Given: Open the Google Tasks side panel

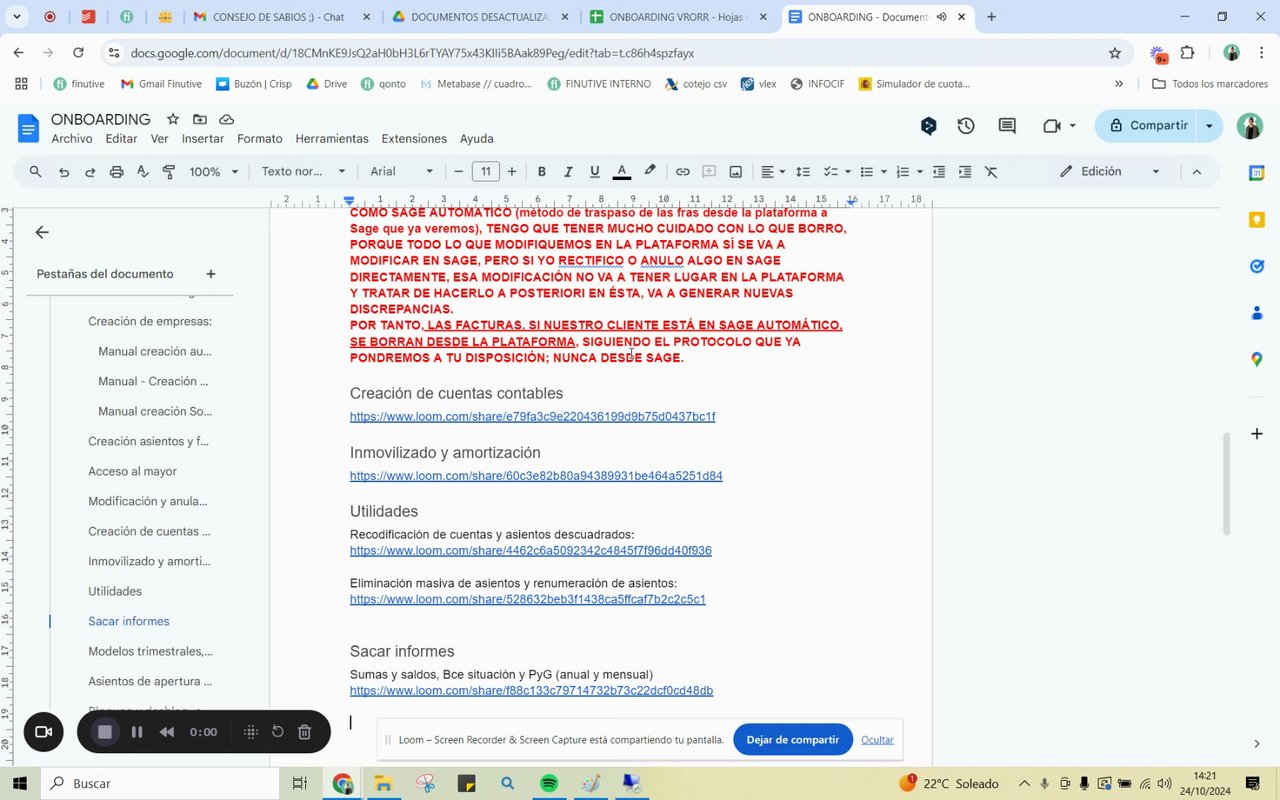Looking at the screenshot, I should click(x=1257, y=266).
